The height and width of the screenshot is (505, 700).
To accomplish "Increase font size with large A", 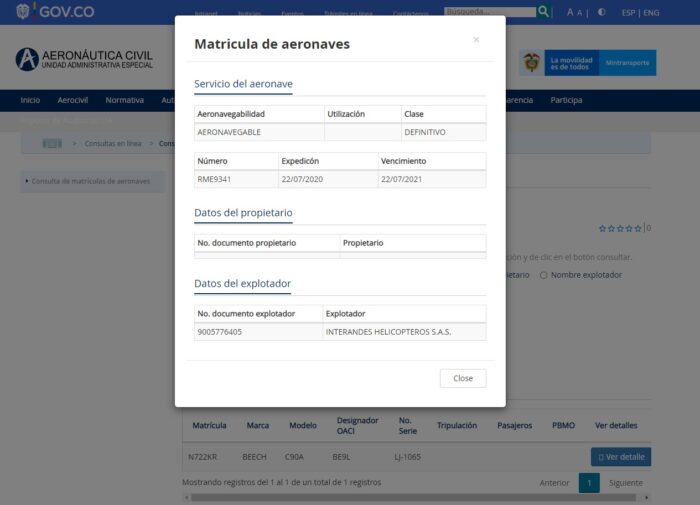I will (570, 13).
